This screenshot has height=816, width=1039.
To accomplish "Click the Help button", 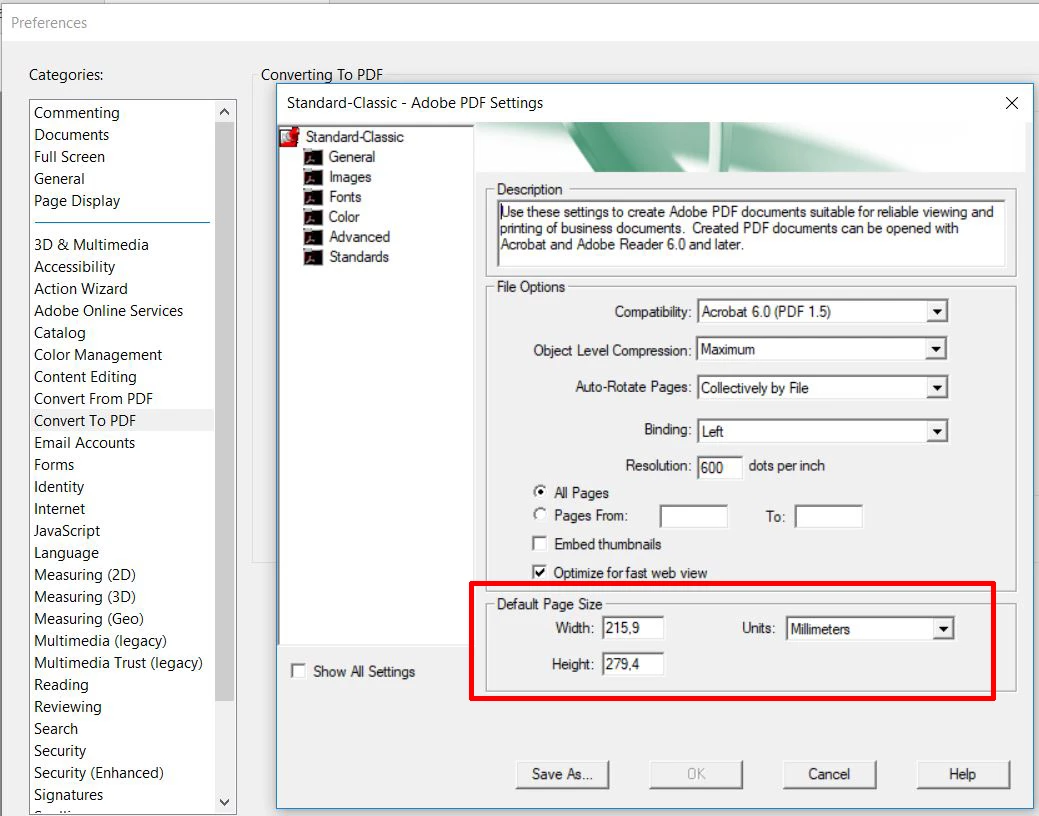I will click(x=963, y=774).
